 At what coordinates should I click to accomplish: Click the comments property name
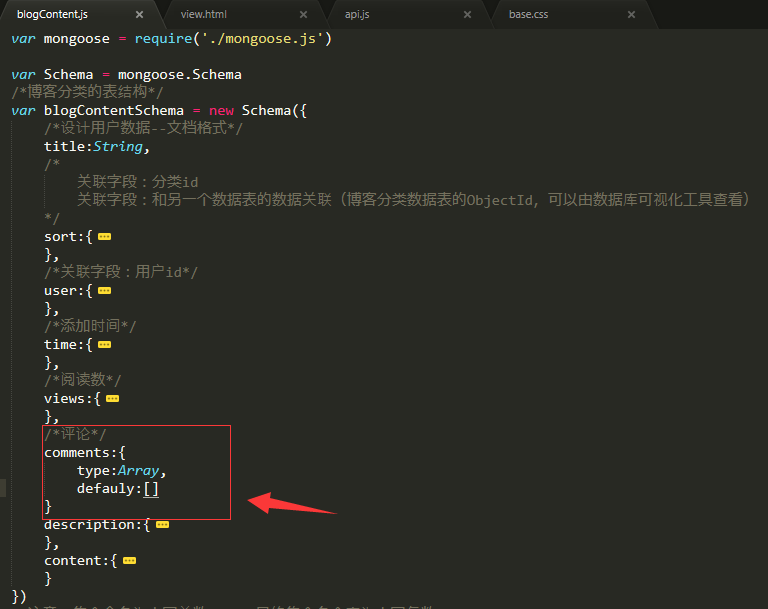point(77,453)
